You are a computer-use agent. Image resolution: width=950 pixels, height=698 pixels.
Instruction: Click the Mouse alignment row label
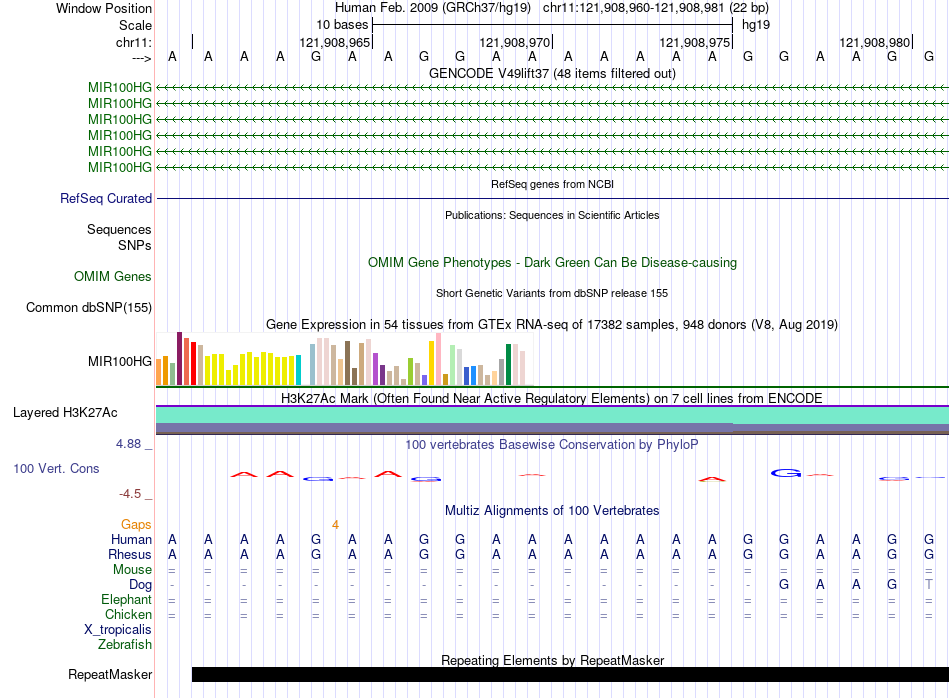pos(132,570)
